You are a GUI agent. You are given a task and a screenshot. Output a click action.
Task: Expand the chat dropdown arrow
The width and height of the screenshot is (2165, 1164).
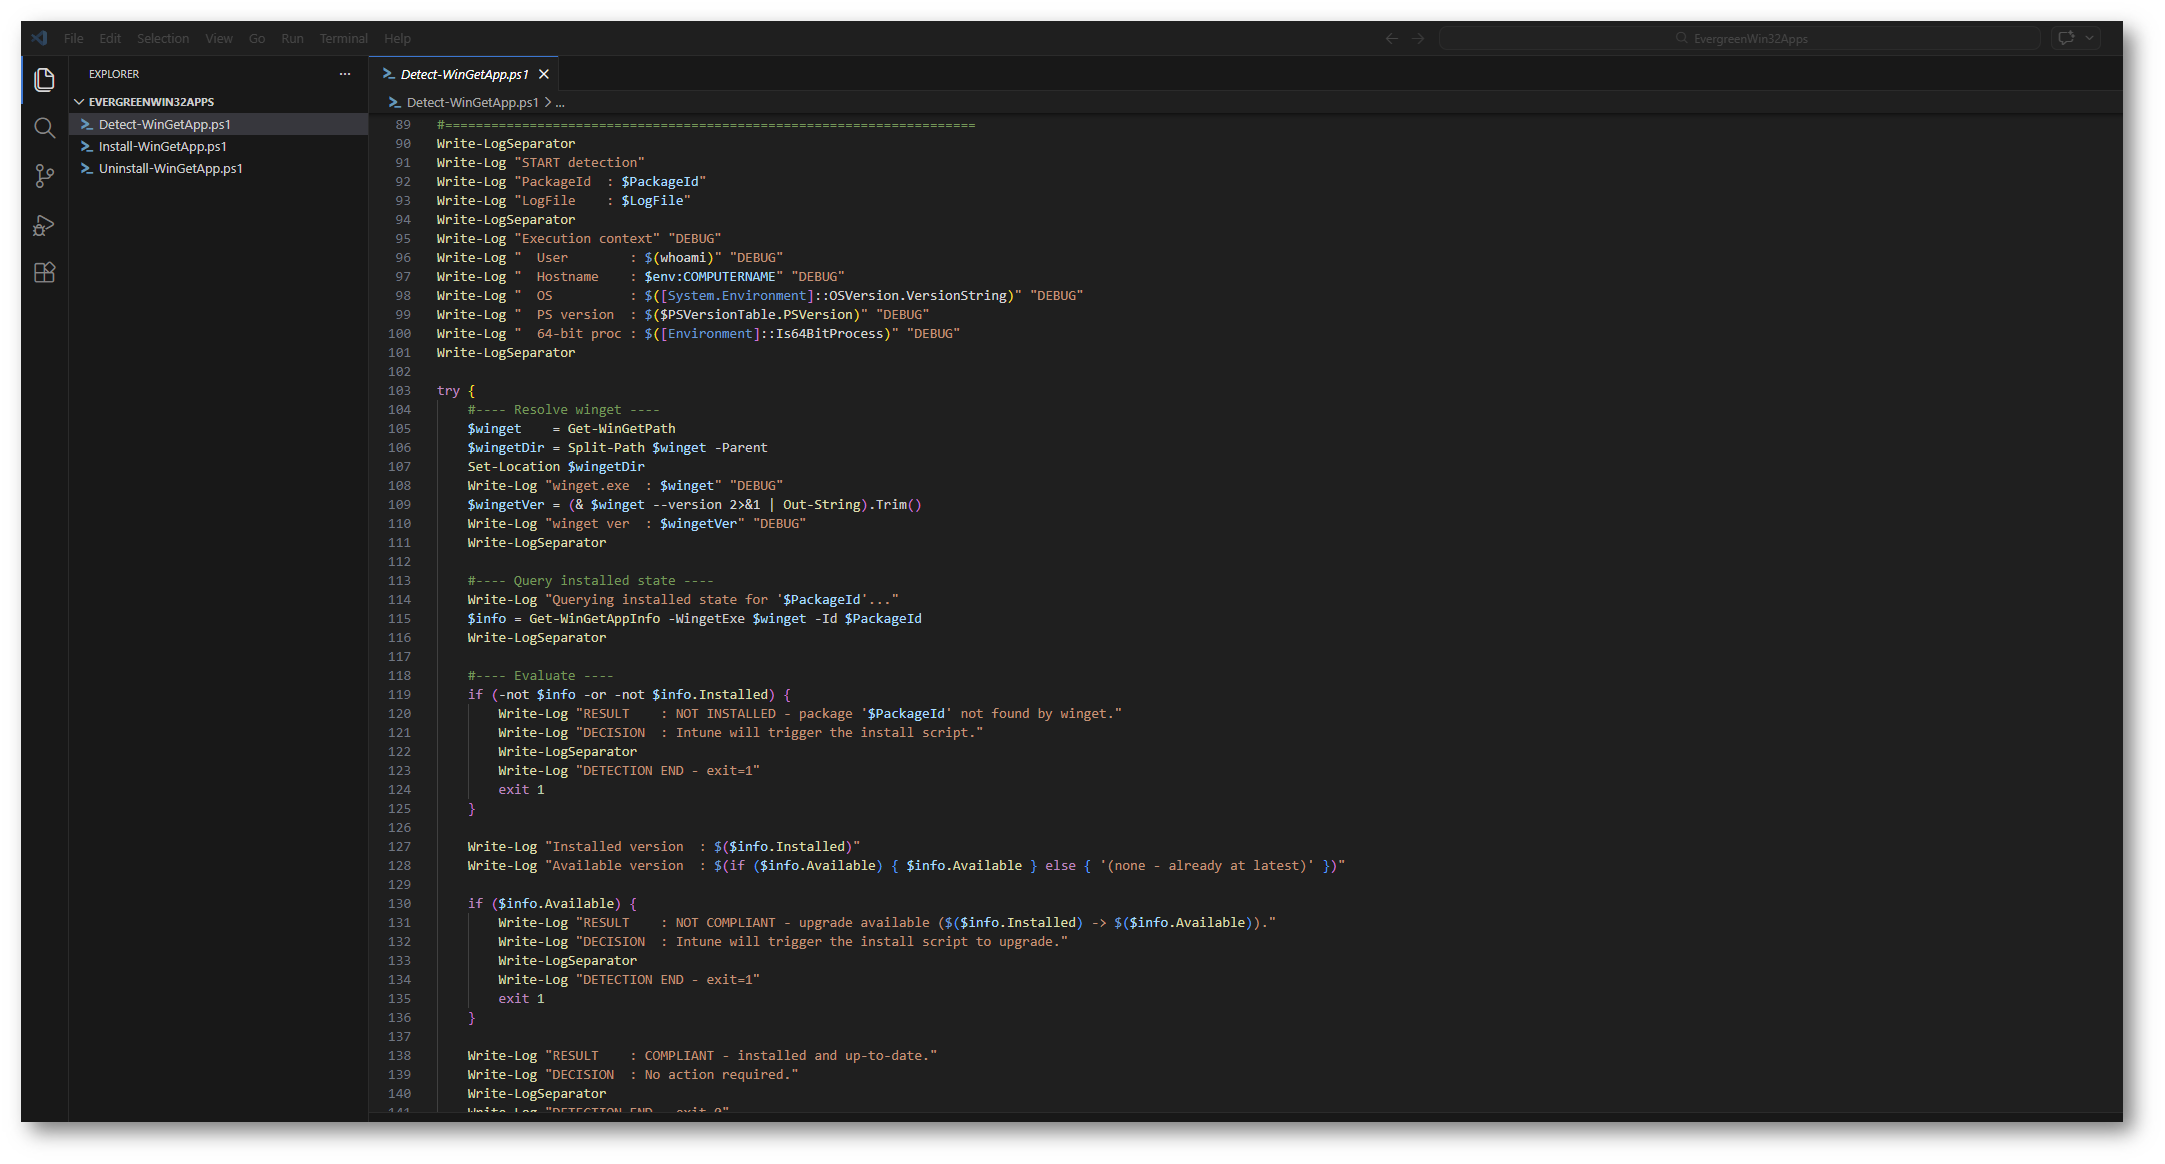(2090, 39)
